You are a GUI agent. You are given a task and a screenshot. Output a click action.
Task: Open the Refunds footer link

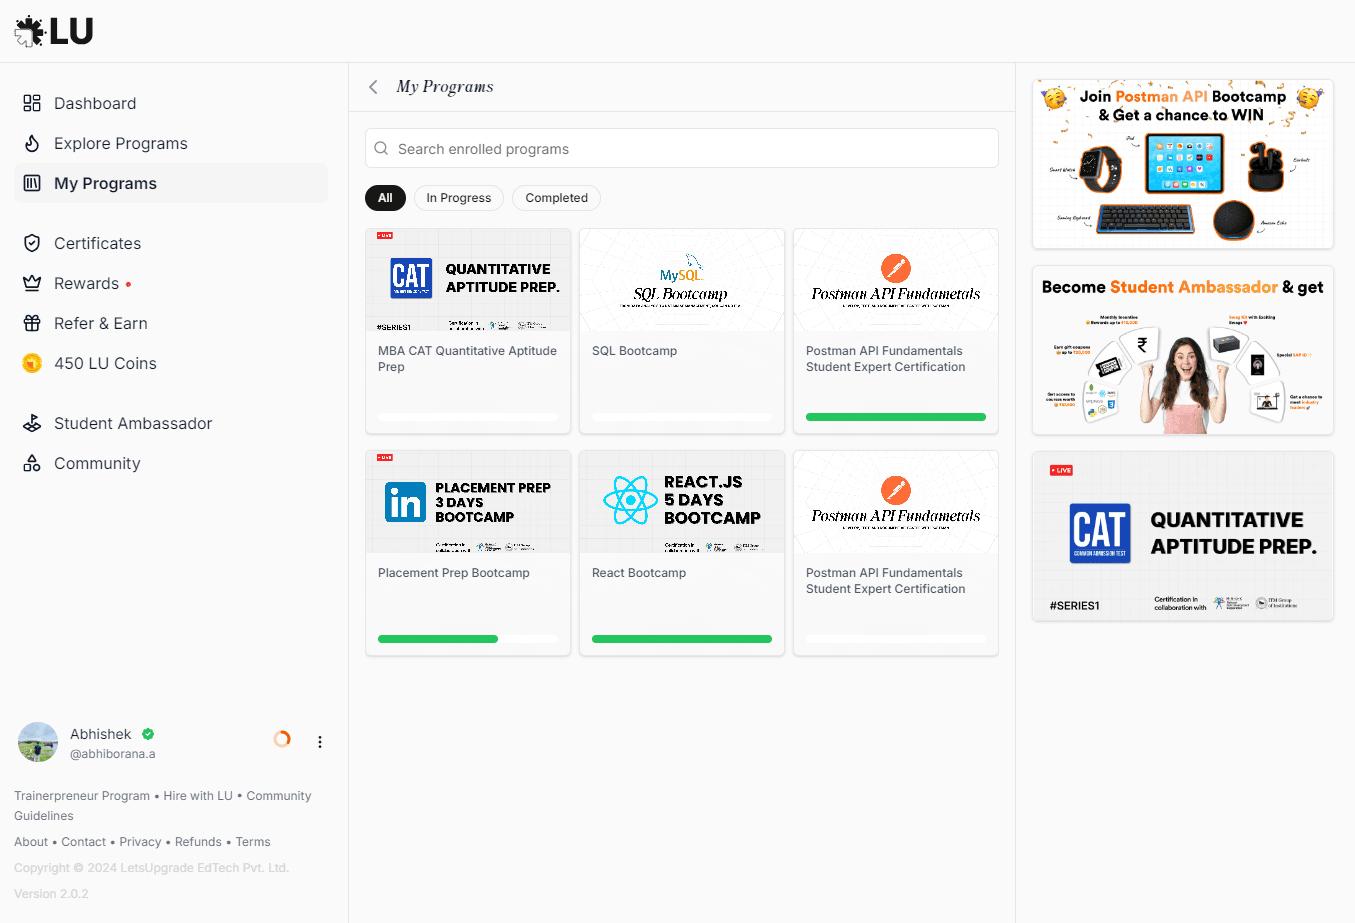click(198, 842)
